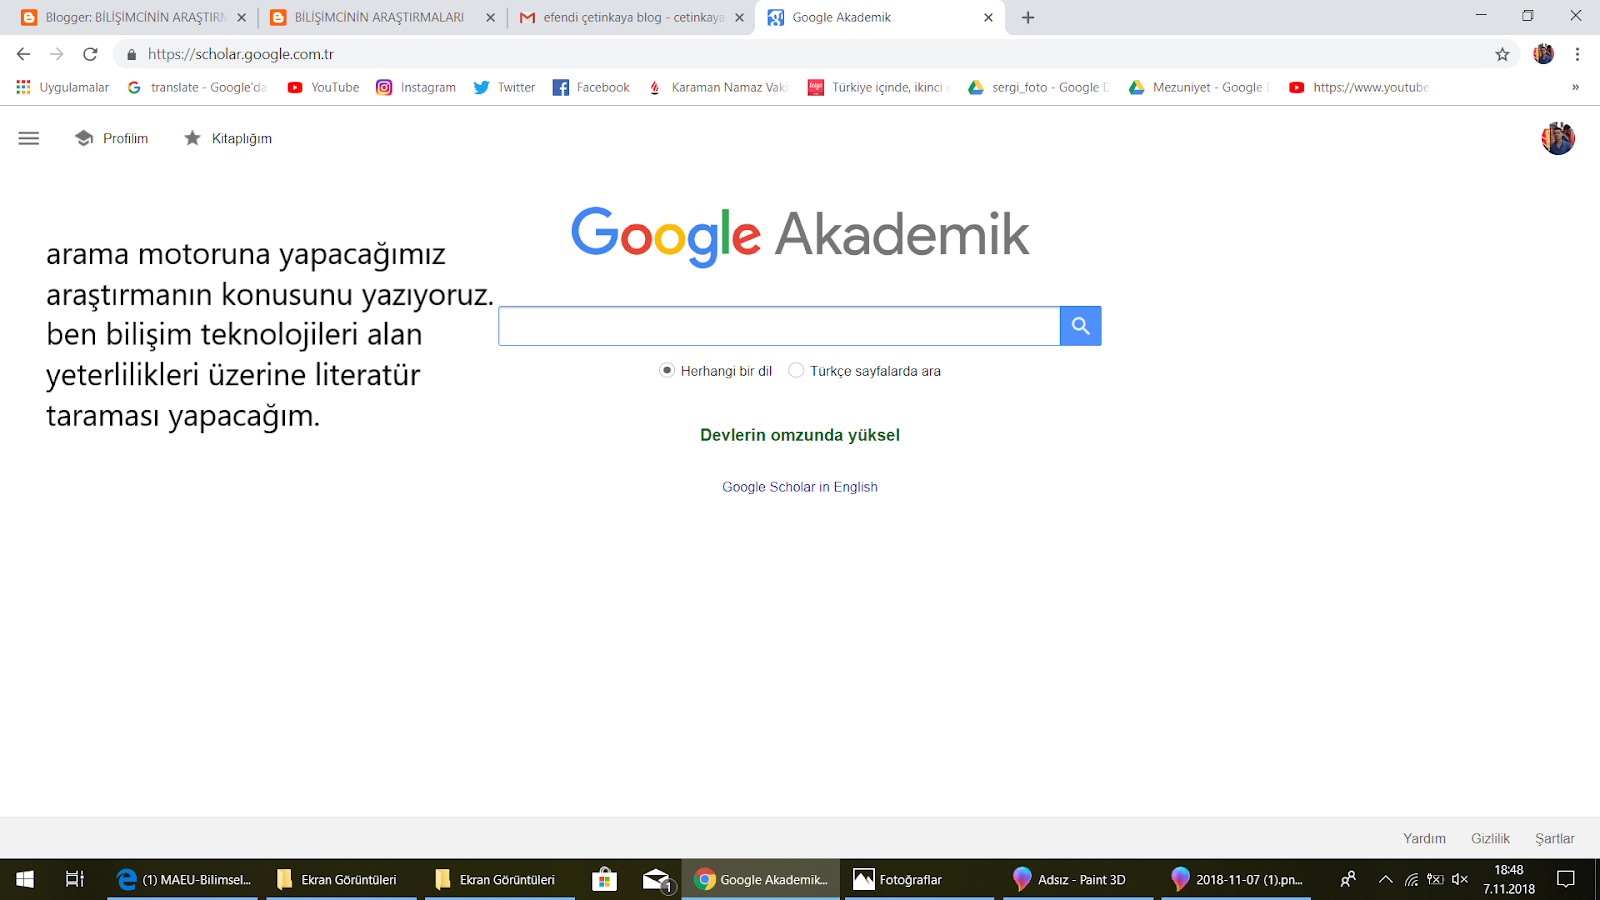This screenshot has width=1600, height=900.
Task: Open Microsoft Store from the taskbar
Action: (x=604, y=879)
